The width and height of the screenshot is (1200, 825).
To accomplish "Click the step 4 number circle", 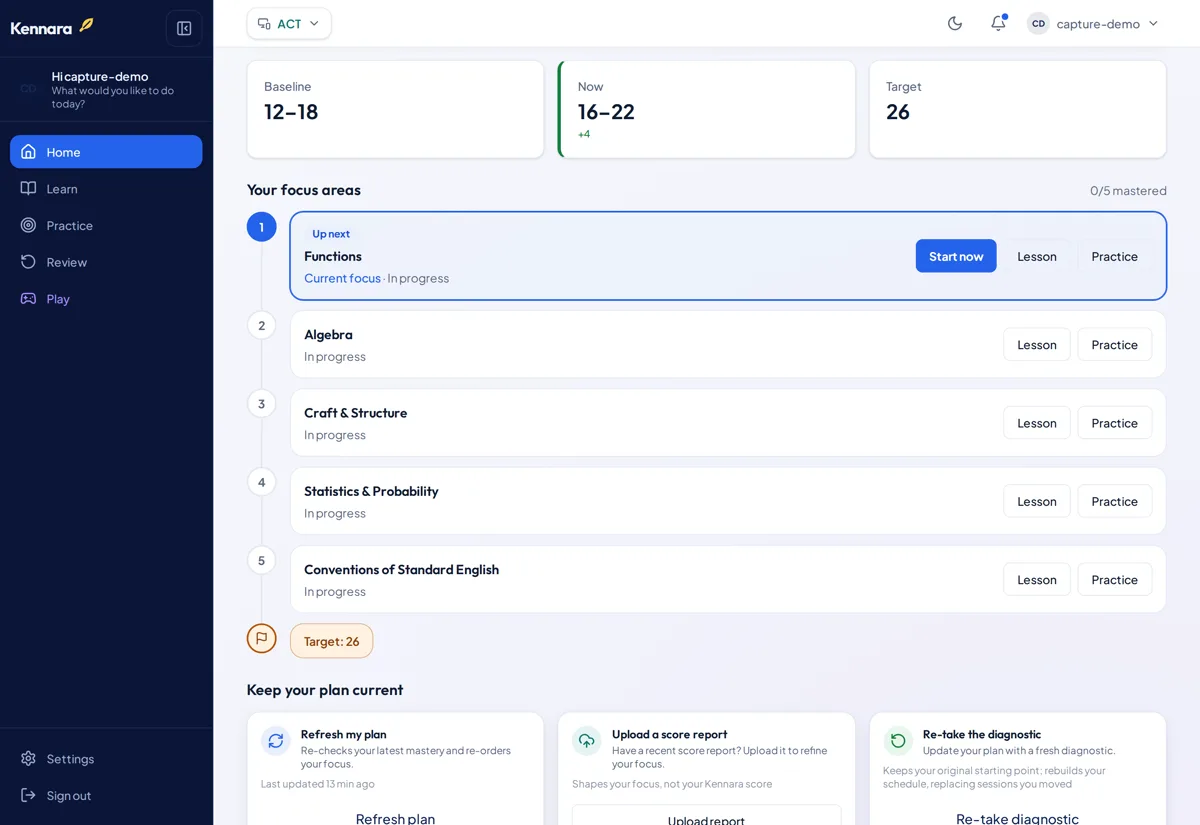I will pyautogui.click(x=262, y=482).
